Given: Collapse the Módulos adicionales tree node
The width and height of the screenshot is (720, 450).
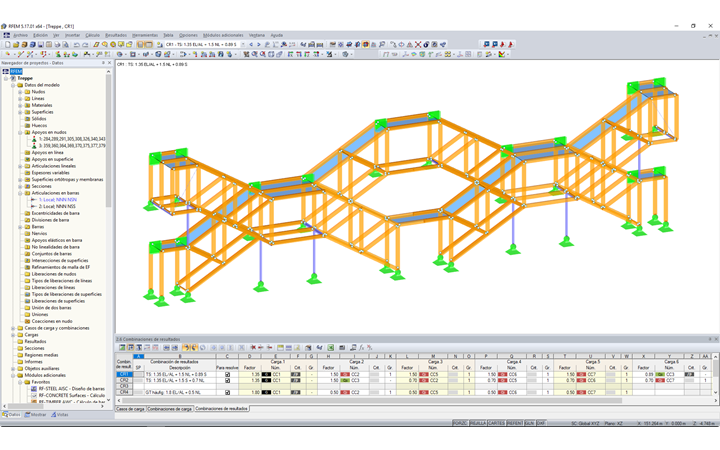Looking at the screenshot, I should click(13, 376).
